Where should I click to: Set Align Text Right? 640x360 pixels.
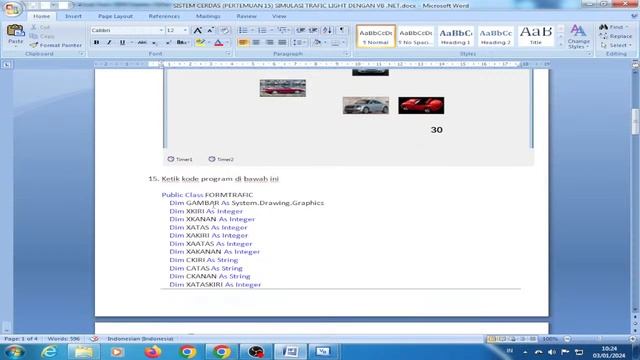[x=269, y=42]
